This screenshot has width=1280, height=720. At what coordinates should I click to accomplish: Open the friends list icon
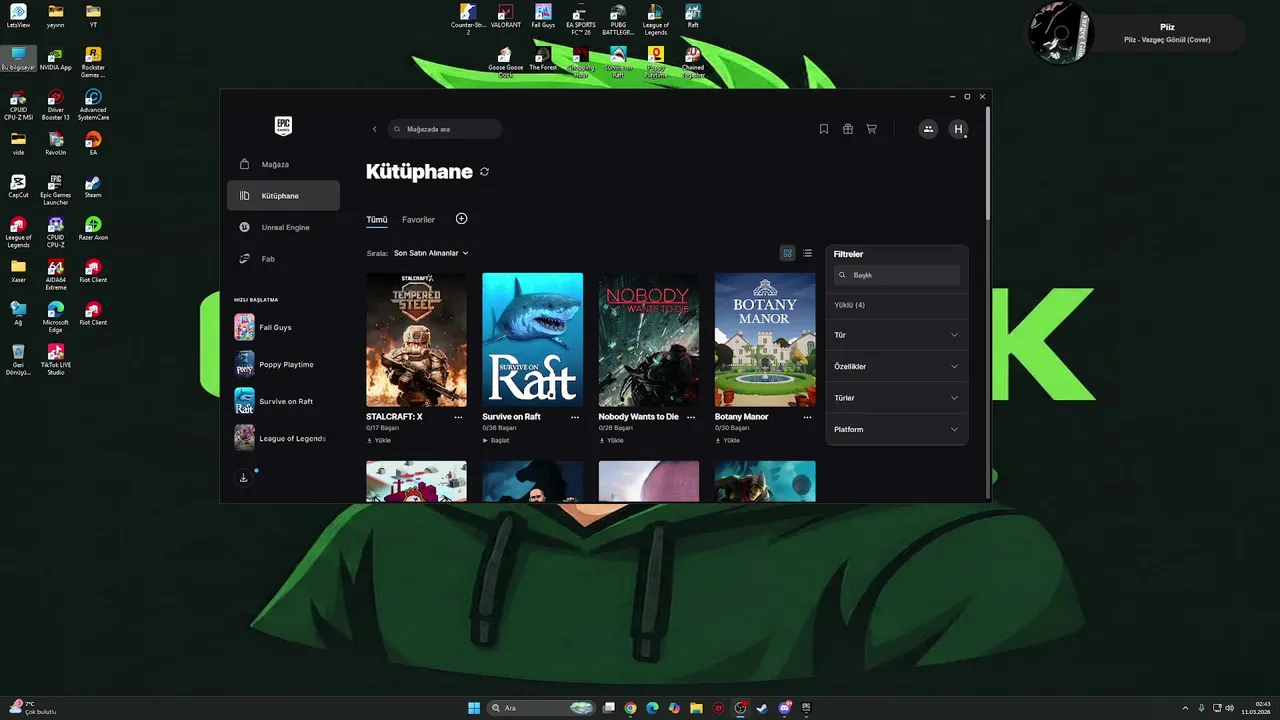coord(928,129)
